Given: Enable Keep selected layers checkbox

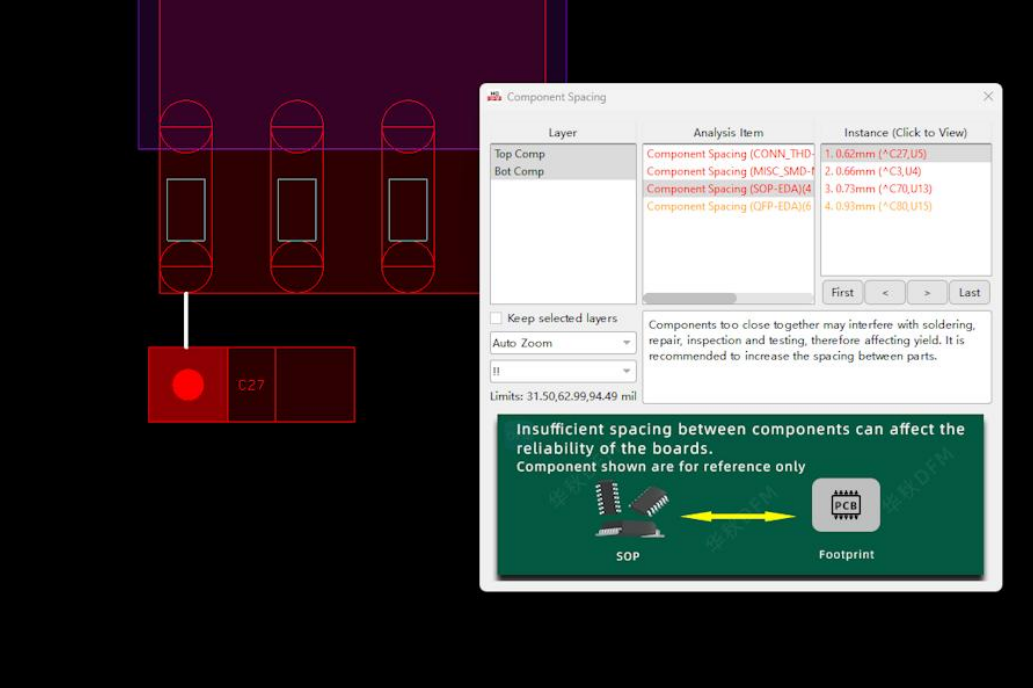Looking at the screenshot, I should point(496,318).
